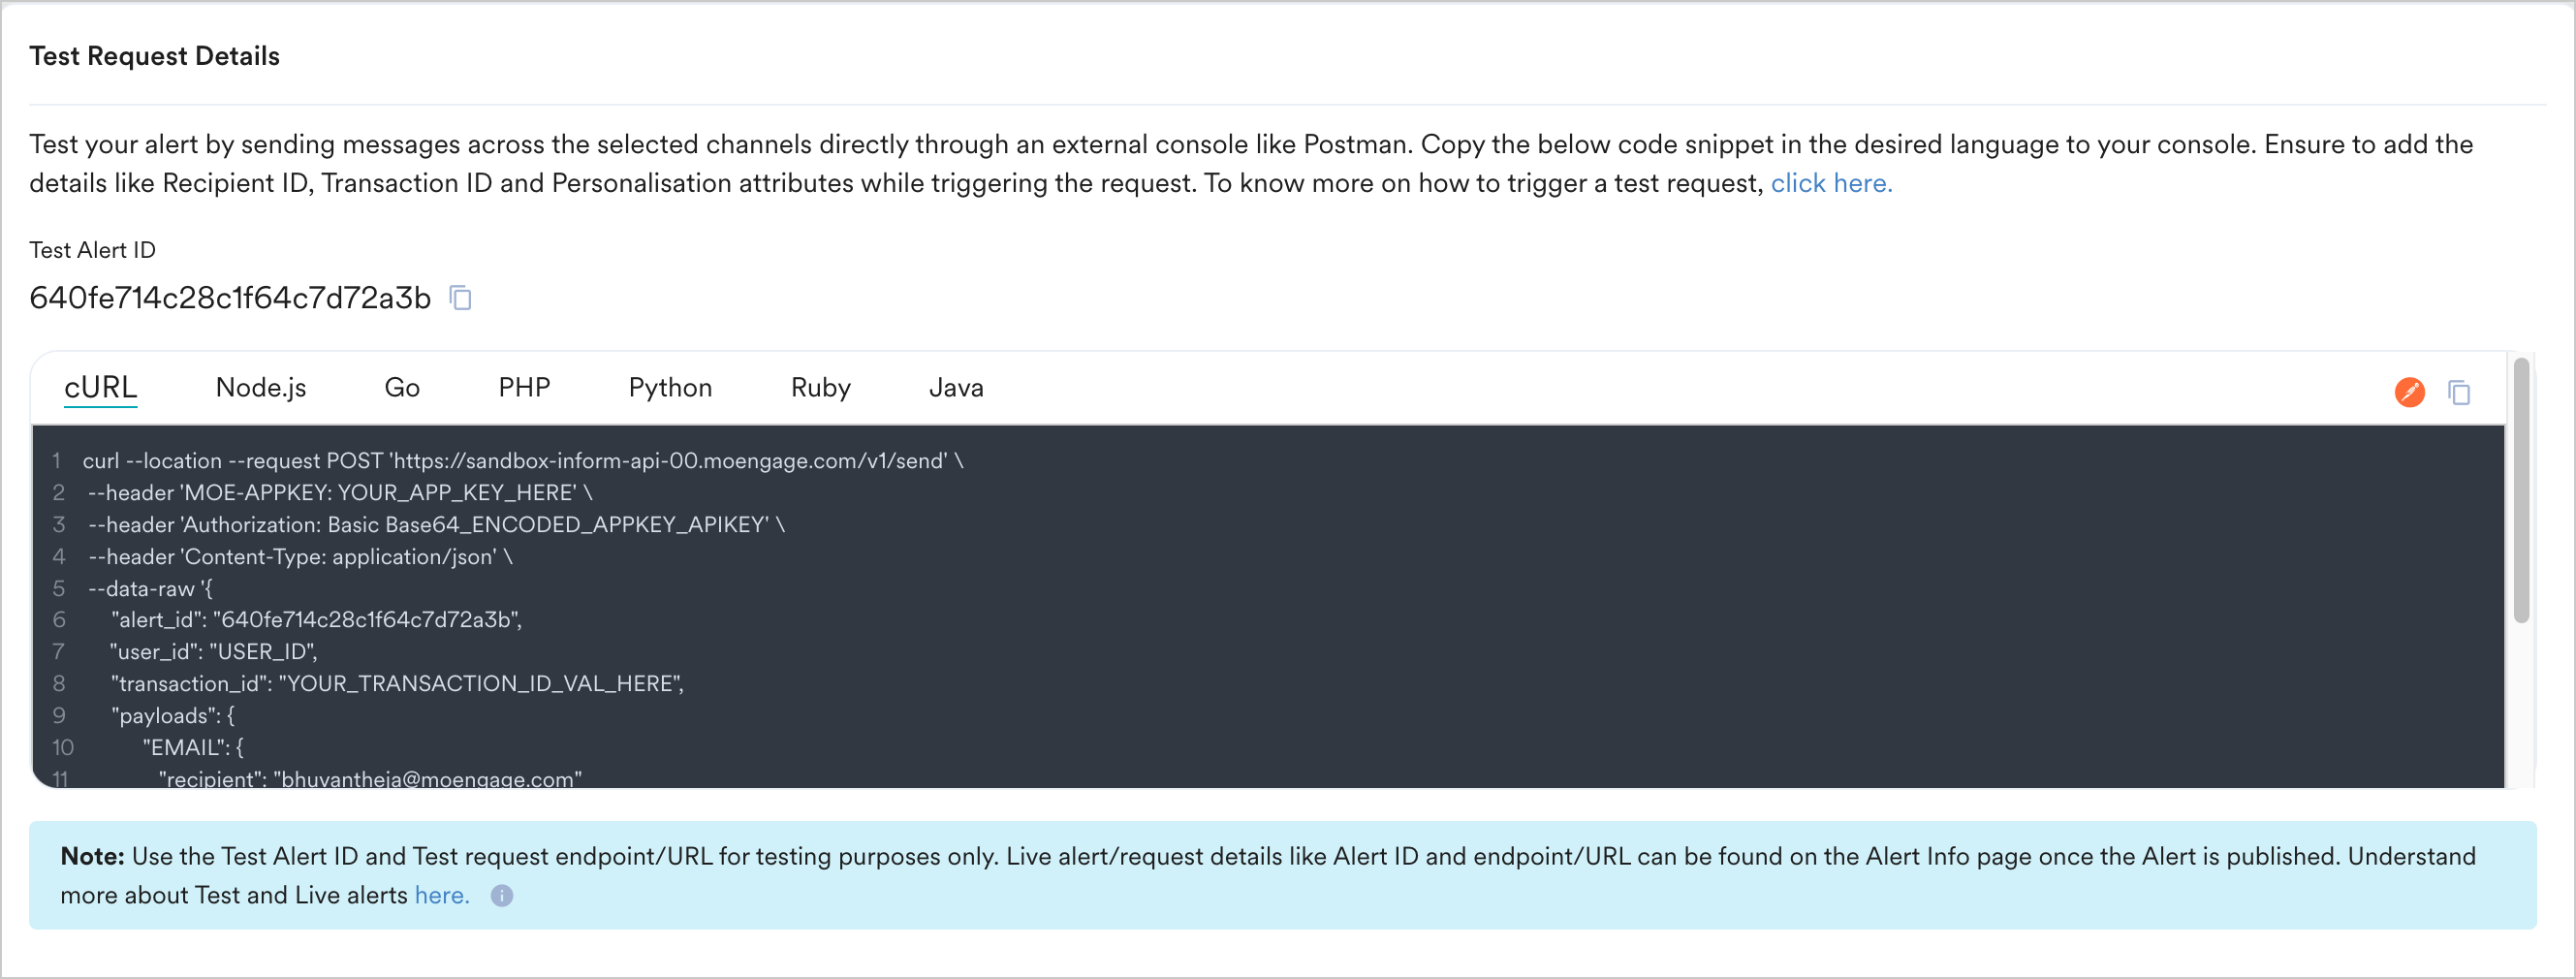
Task: Open the "here" link about Test alerts
Action: coord(441,895)
